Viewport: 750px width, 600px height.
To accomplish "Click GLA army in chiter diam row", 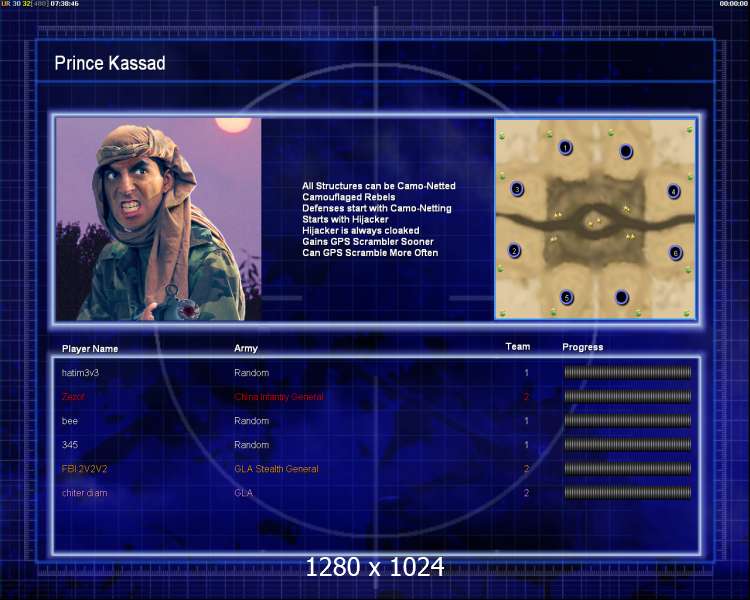I will point(243,492).
